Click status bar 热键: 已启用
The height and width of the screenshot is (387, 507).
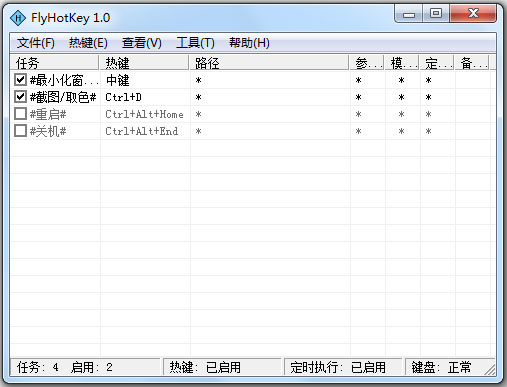point(222,367)
